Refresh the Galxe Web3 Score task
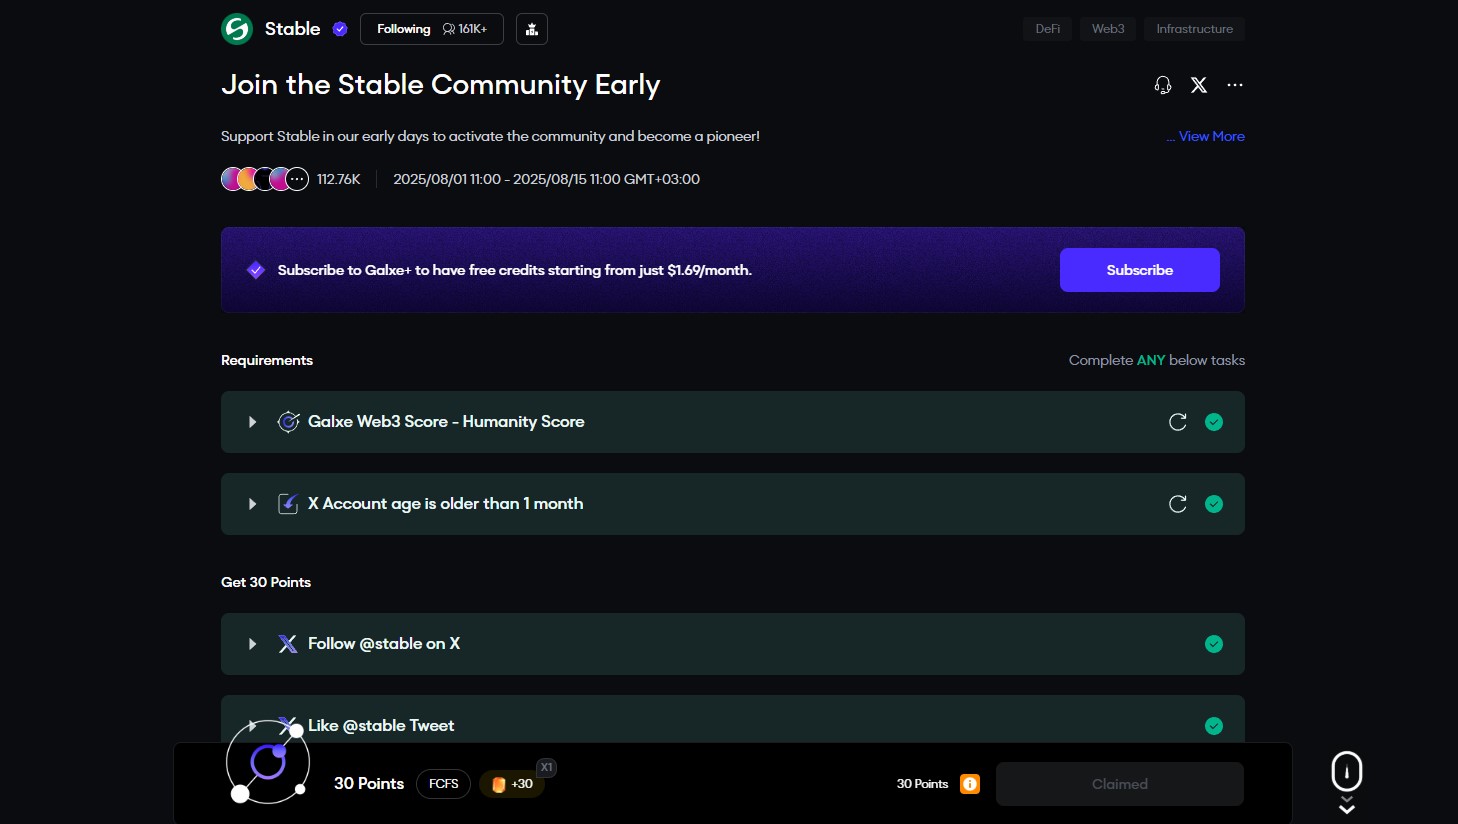The image size is (1458, 824). [x=1178, y=422]
